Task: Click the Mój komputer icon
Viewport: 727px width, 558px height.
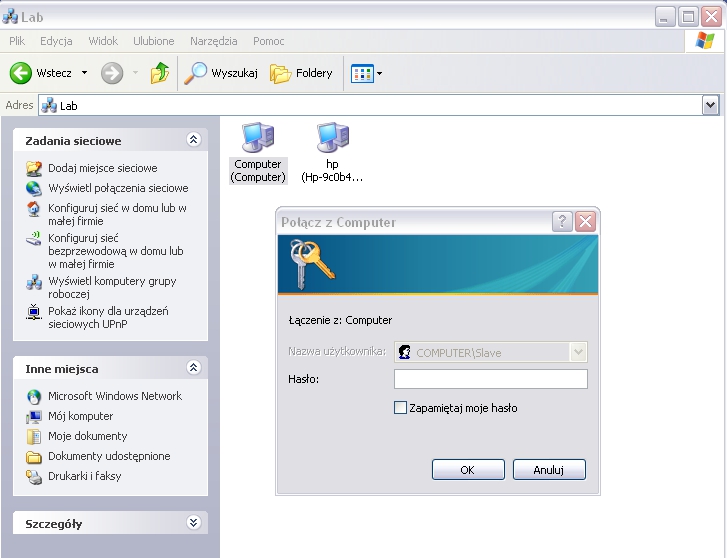Action: (34, 417)
